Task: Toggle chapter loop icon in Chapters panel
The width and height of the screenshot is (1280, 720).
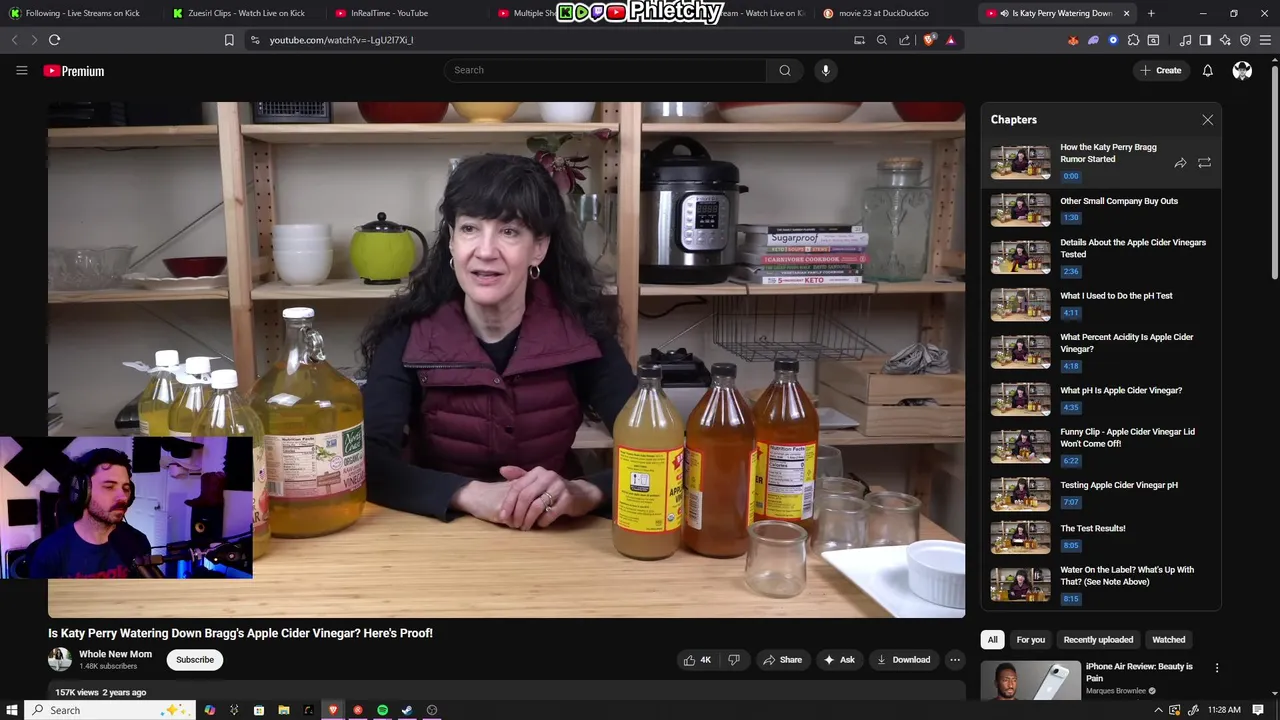Action: pos(1204,163)
